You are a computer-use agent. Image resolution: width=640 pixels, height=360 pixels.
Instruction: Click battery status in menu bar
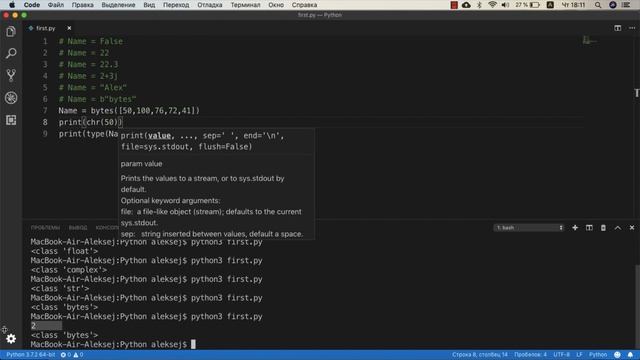(527, 5)
